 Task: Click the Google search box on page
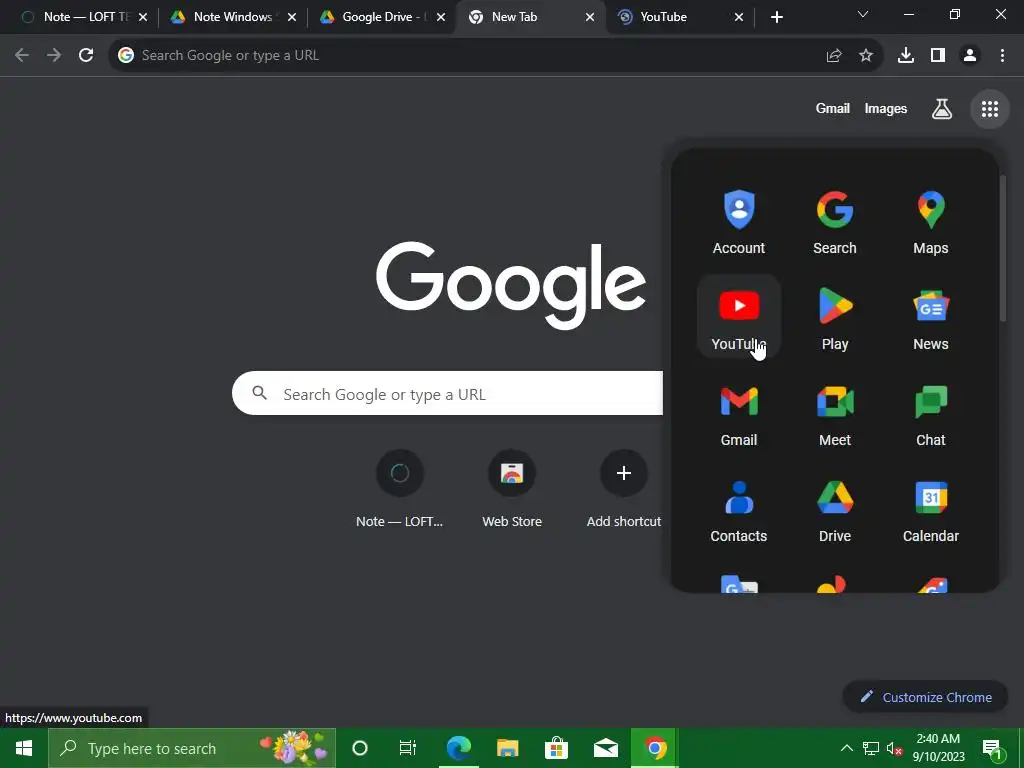pos(447,394)
